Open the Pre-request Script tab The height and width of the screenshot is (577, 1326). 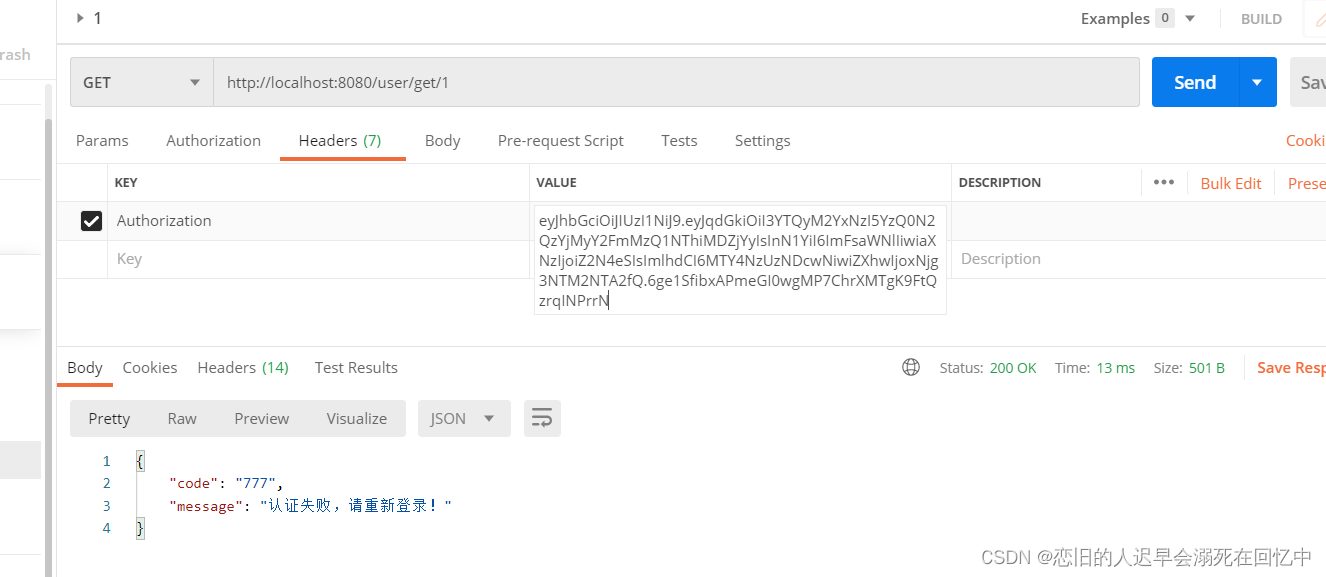pos(560,140)
